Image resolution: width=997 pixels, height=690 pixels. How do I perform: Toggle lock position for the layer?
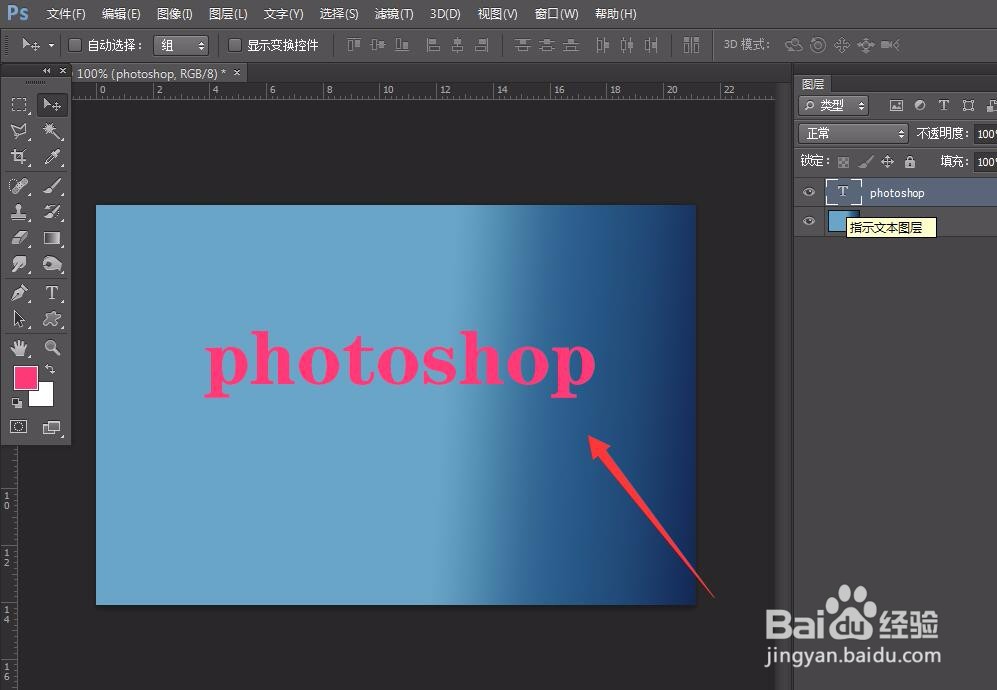point(888,162)
